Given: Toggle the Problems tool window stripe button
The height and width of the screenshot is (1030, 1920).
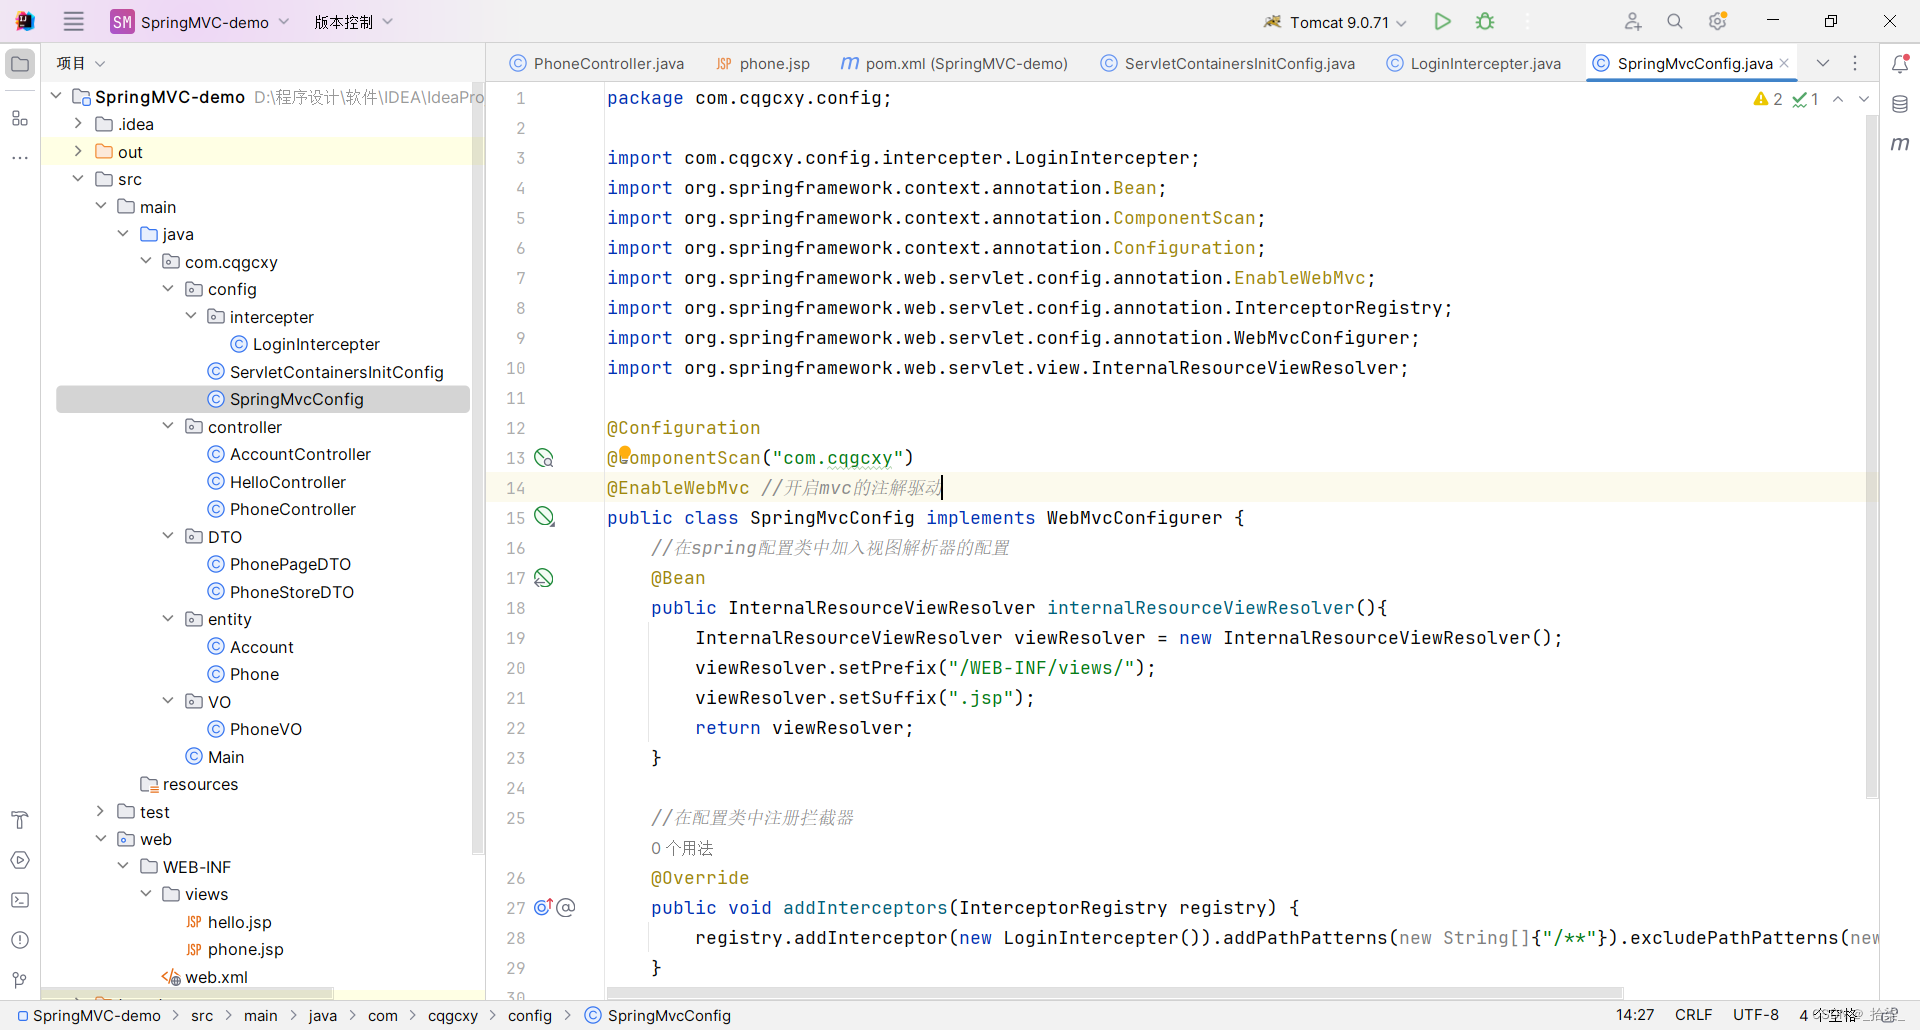Looking at the screenshot, I should [x=19, y=940].
